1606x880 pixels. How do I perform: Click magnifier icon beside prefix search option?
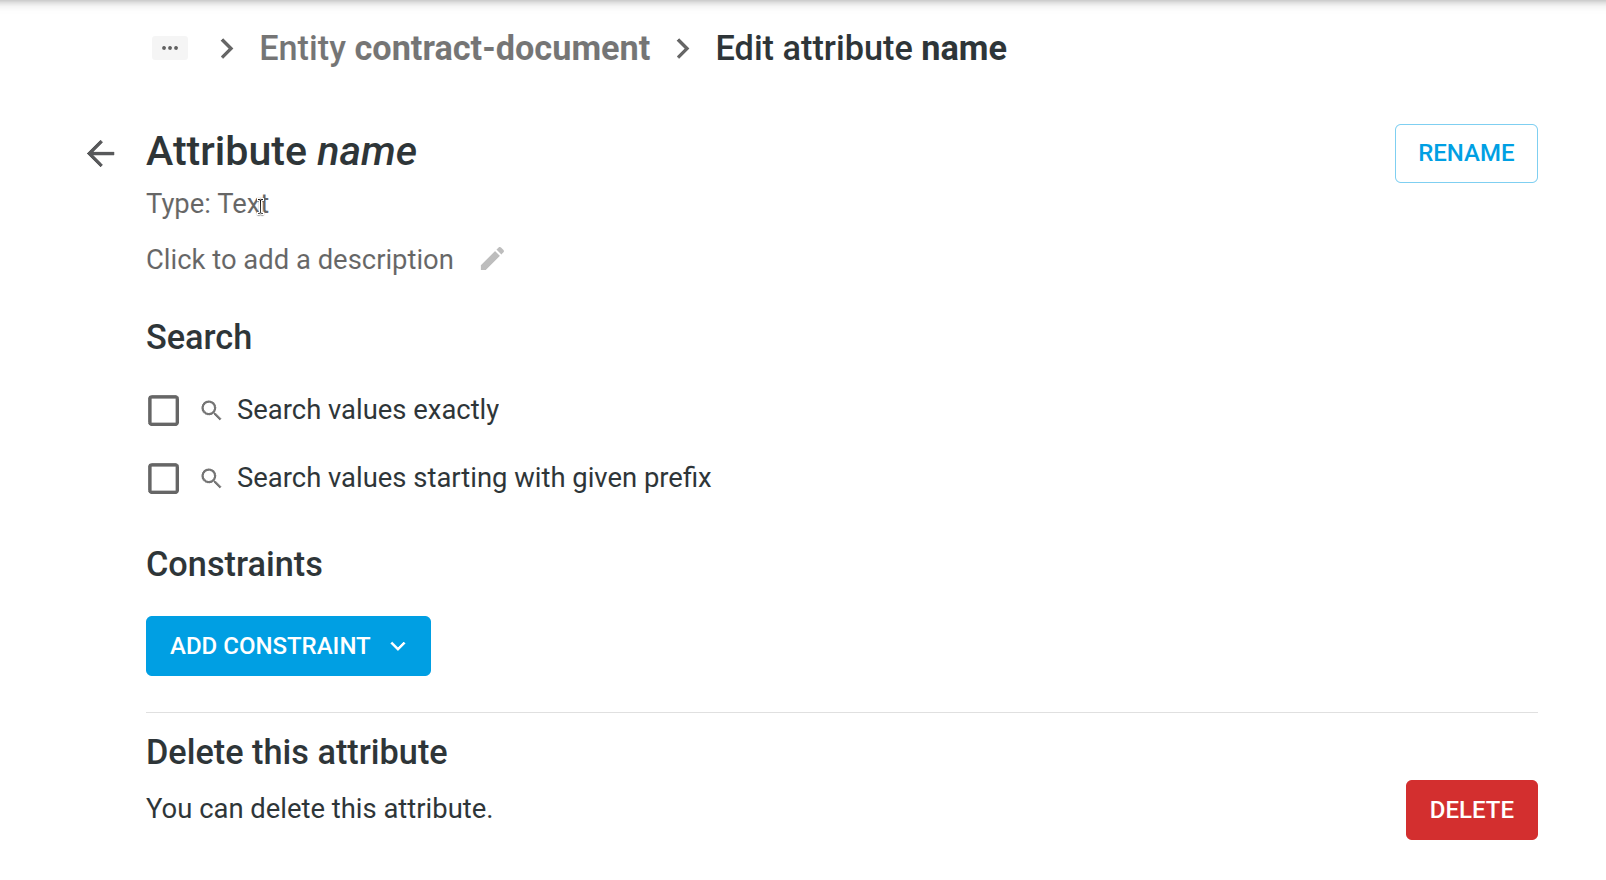point(211,478)
